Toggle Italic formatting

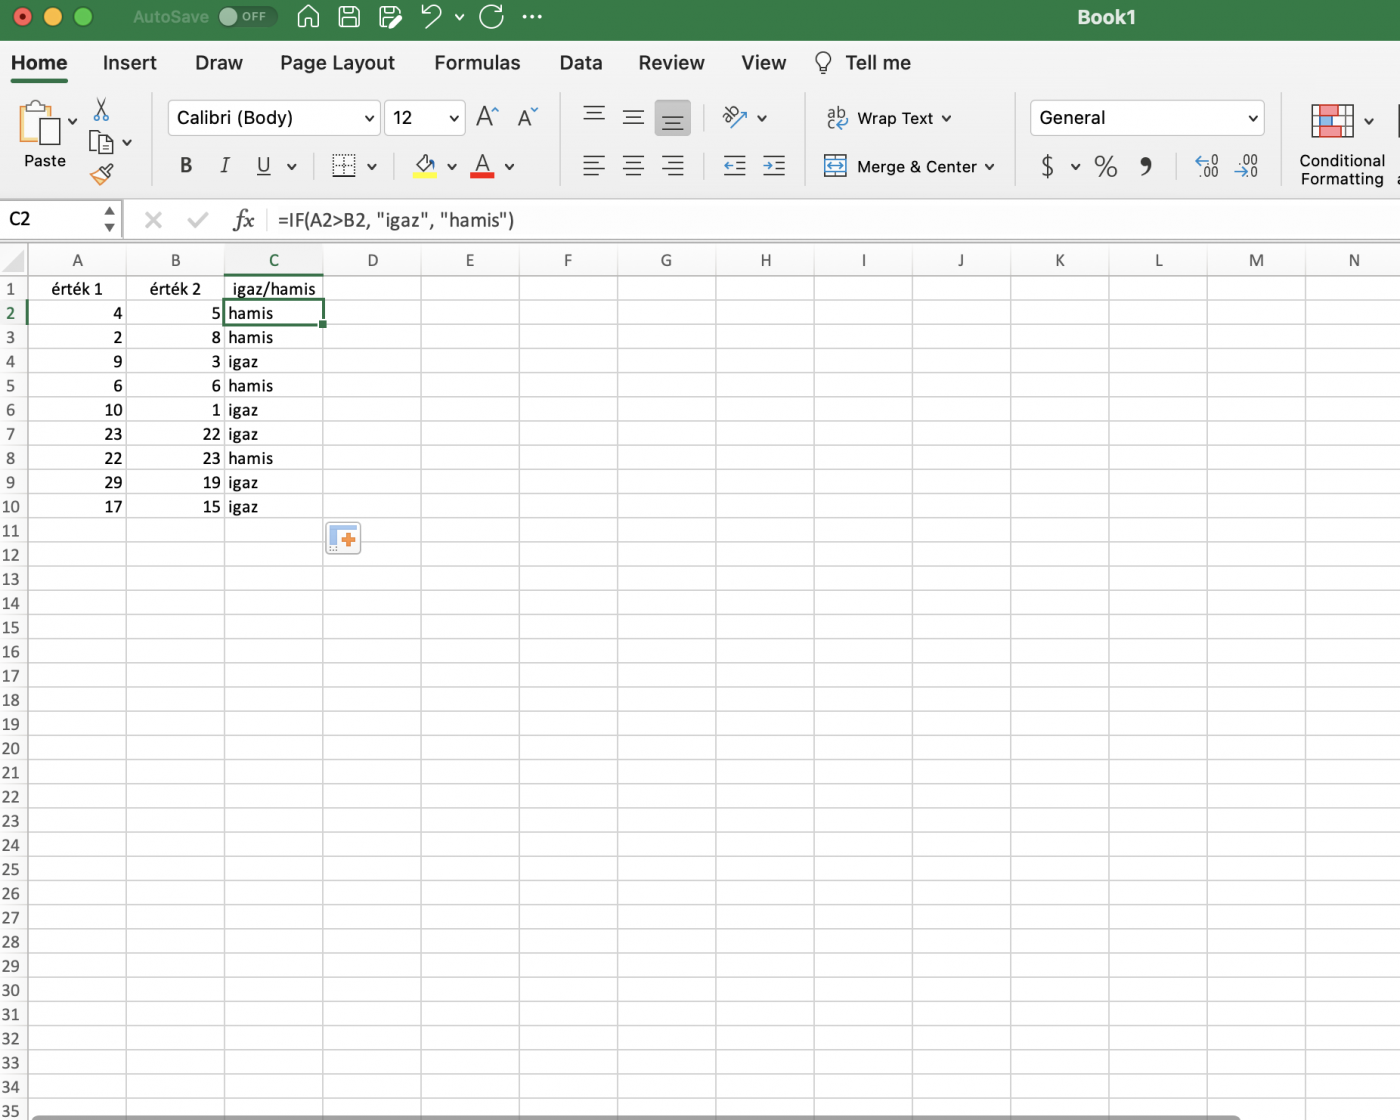pos(225,166)
